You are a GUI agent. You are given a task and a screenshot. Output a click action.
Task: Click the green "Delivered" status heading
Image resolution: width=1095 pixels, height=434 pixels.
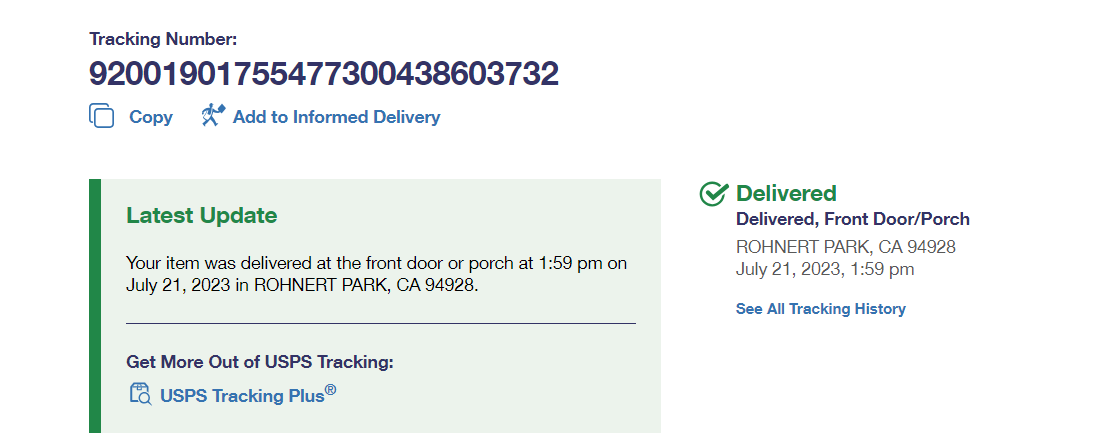tap(786, 193)
